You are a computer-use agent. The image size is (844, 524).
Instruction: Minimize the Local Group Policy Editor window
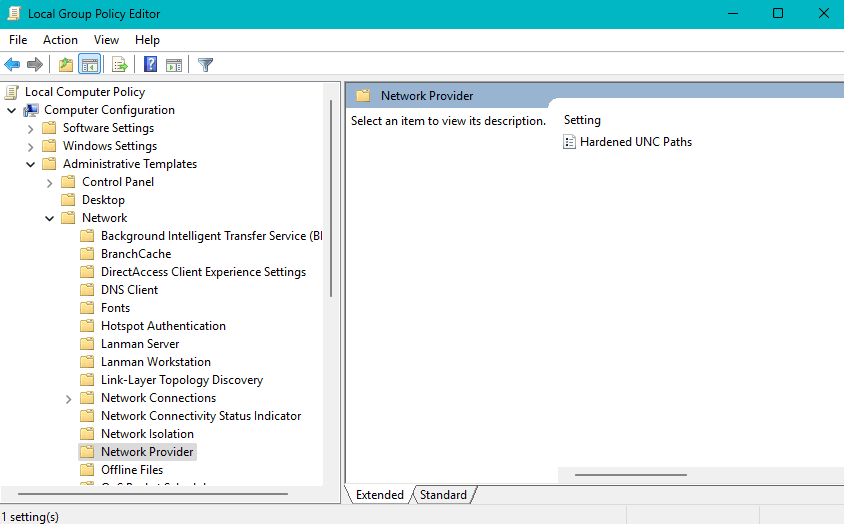pos(733,13)
